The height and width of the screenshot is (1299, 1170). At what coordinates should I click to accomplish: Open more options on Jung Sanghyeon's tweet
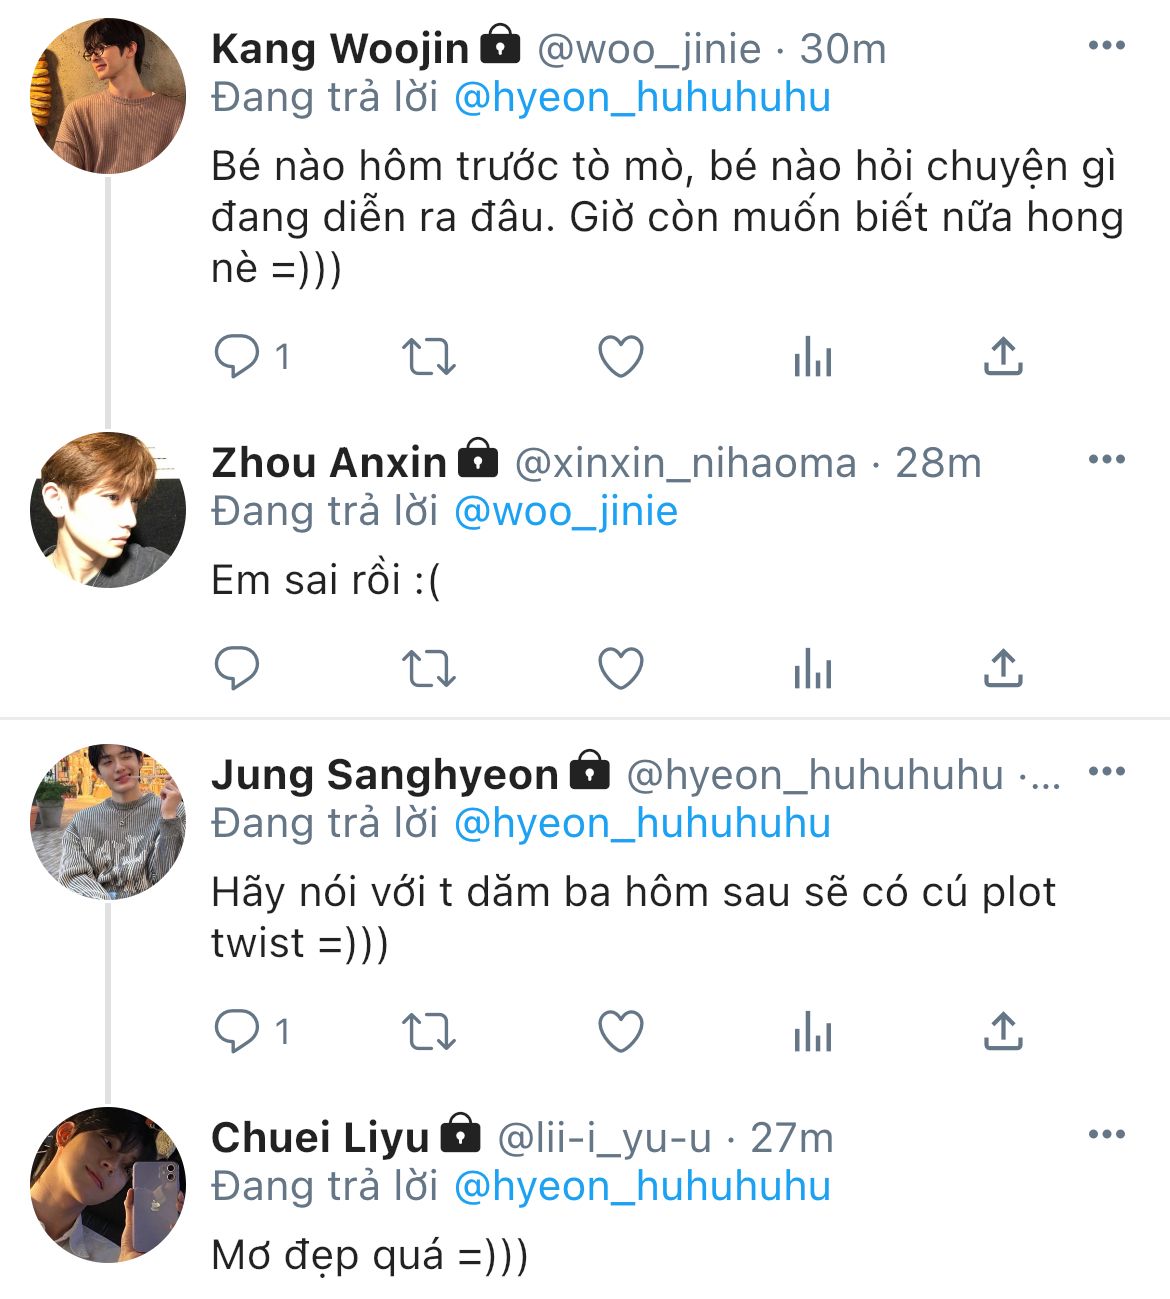[1106, 772]
